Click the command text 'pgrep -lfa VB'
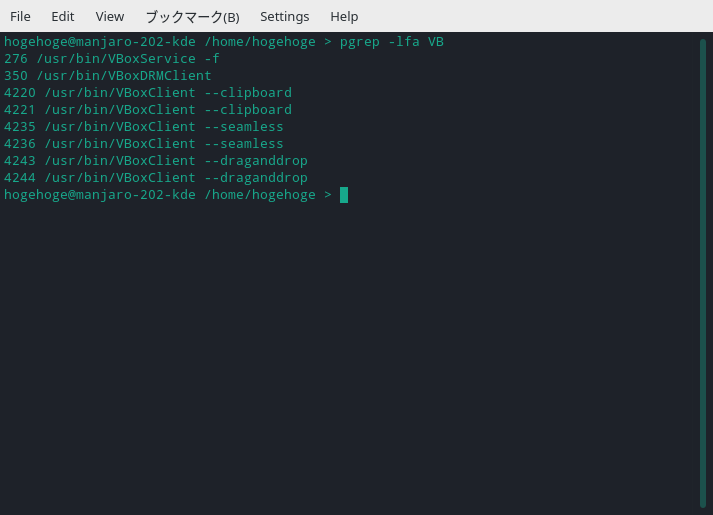This screenshot has height=515, width=713. (392, 42)
